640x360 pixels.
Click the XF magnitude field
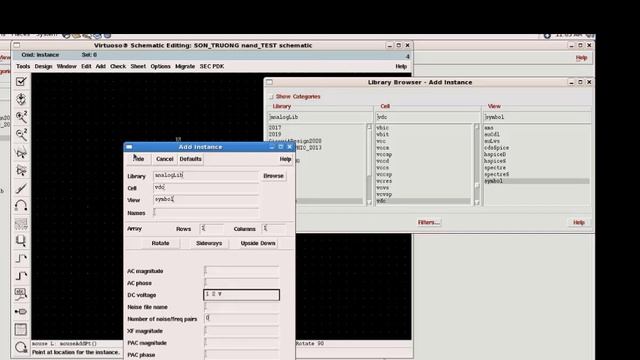[x=242, y=331]
